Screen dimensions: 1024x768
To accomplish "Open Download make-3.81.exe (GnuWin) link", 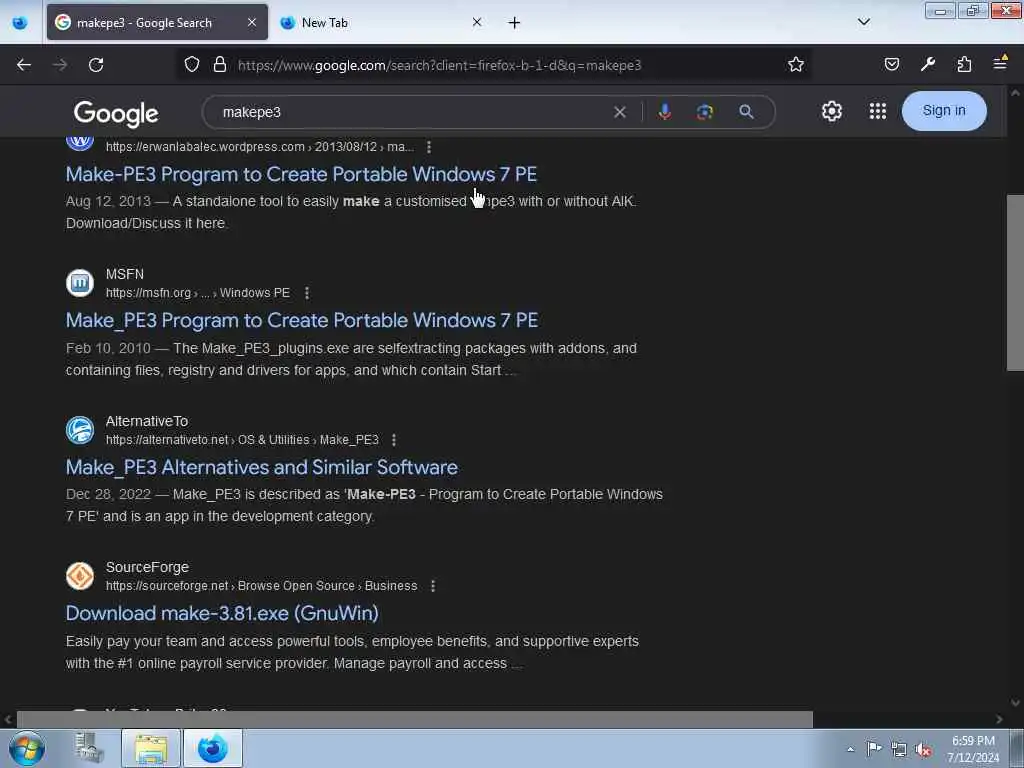I will click(222, 613).
